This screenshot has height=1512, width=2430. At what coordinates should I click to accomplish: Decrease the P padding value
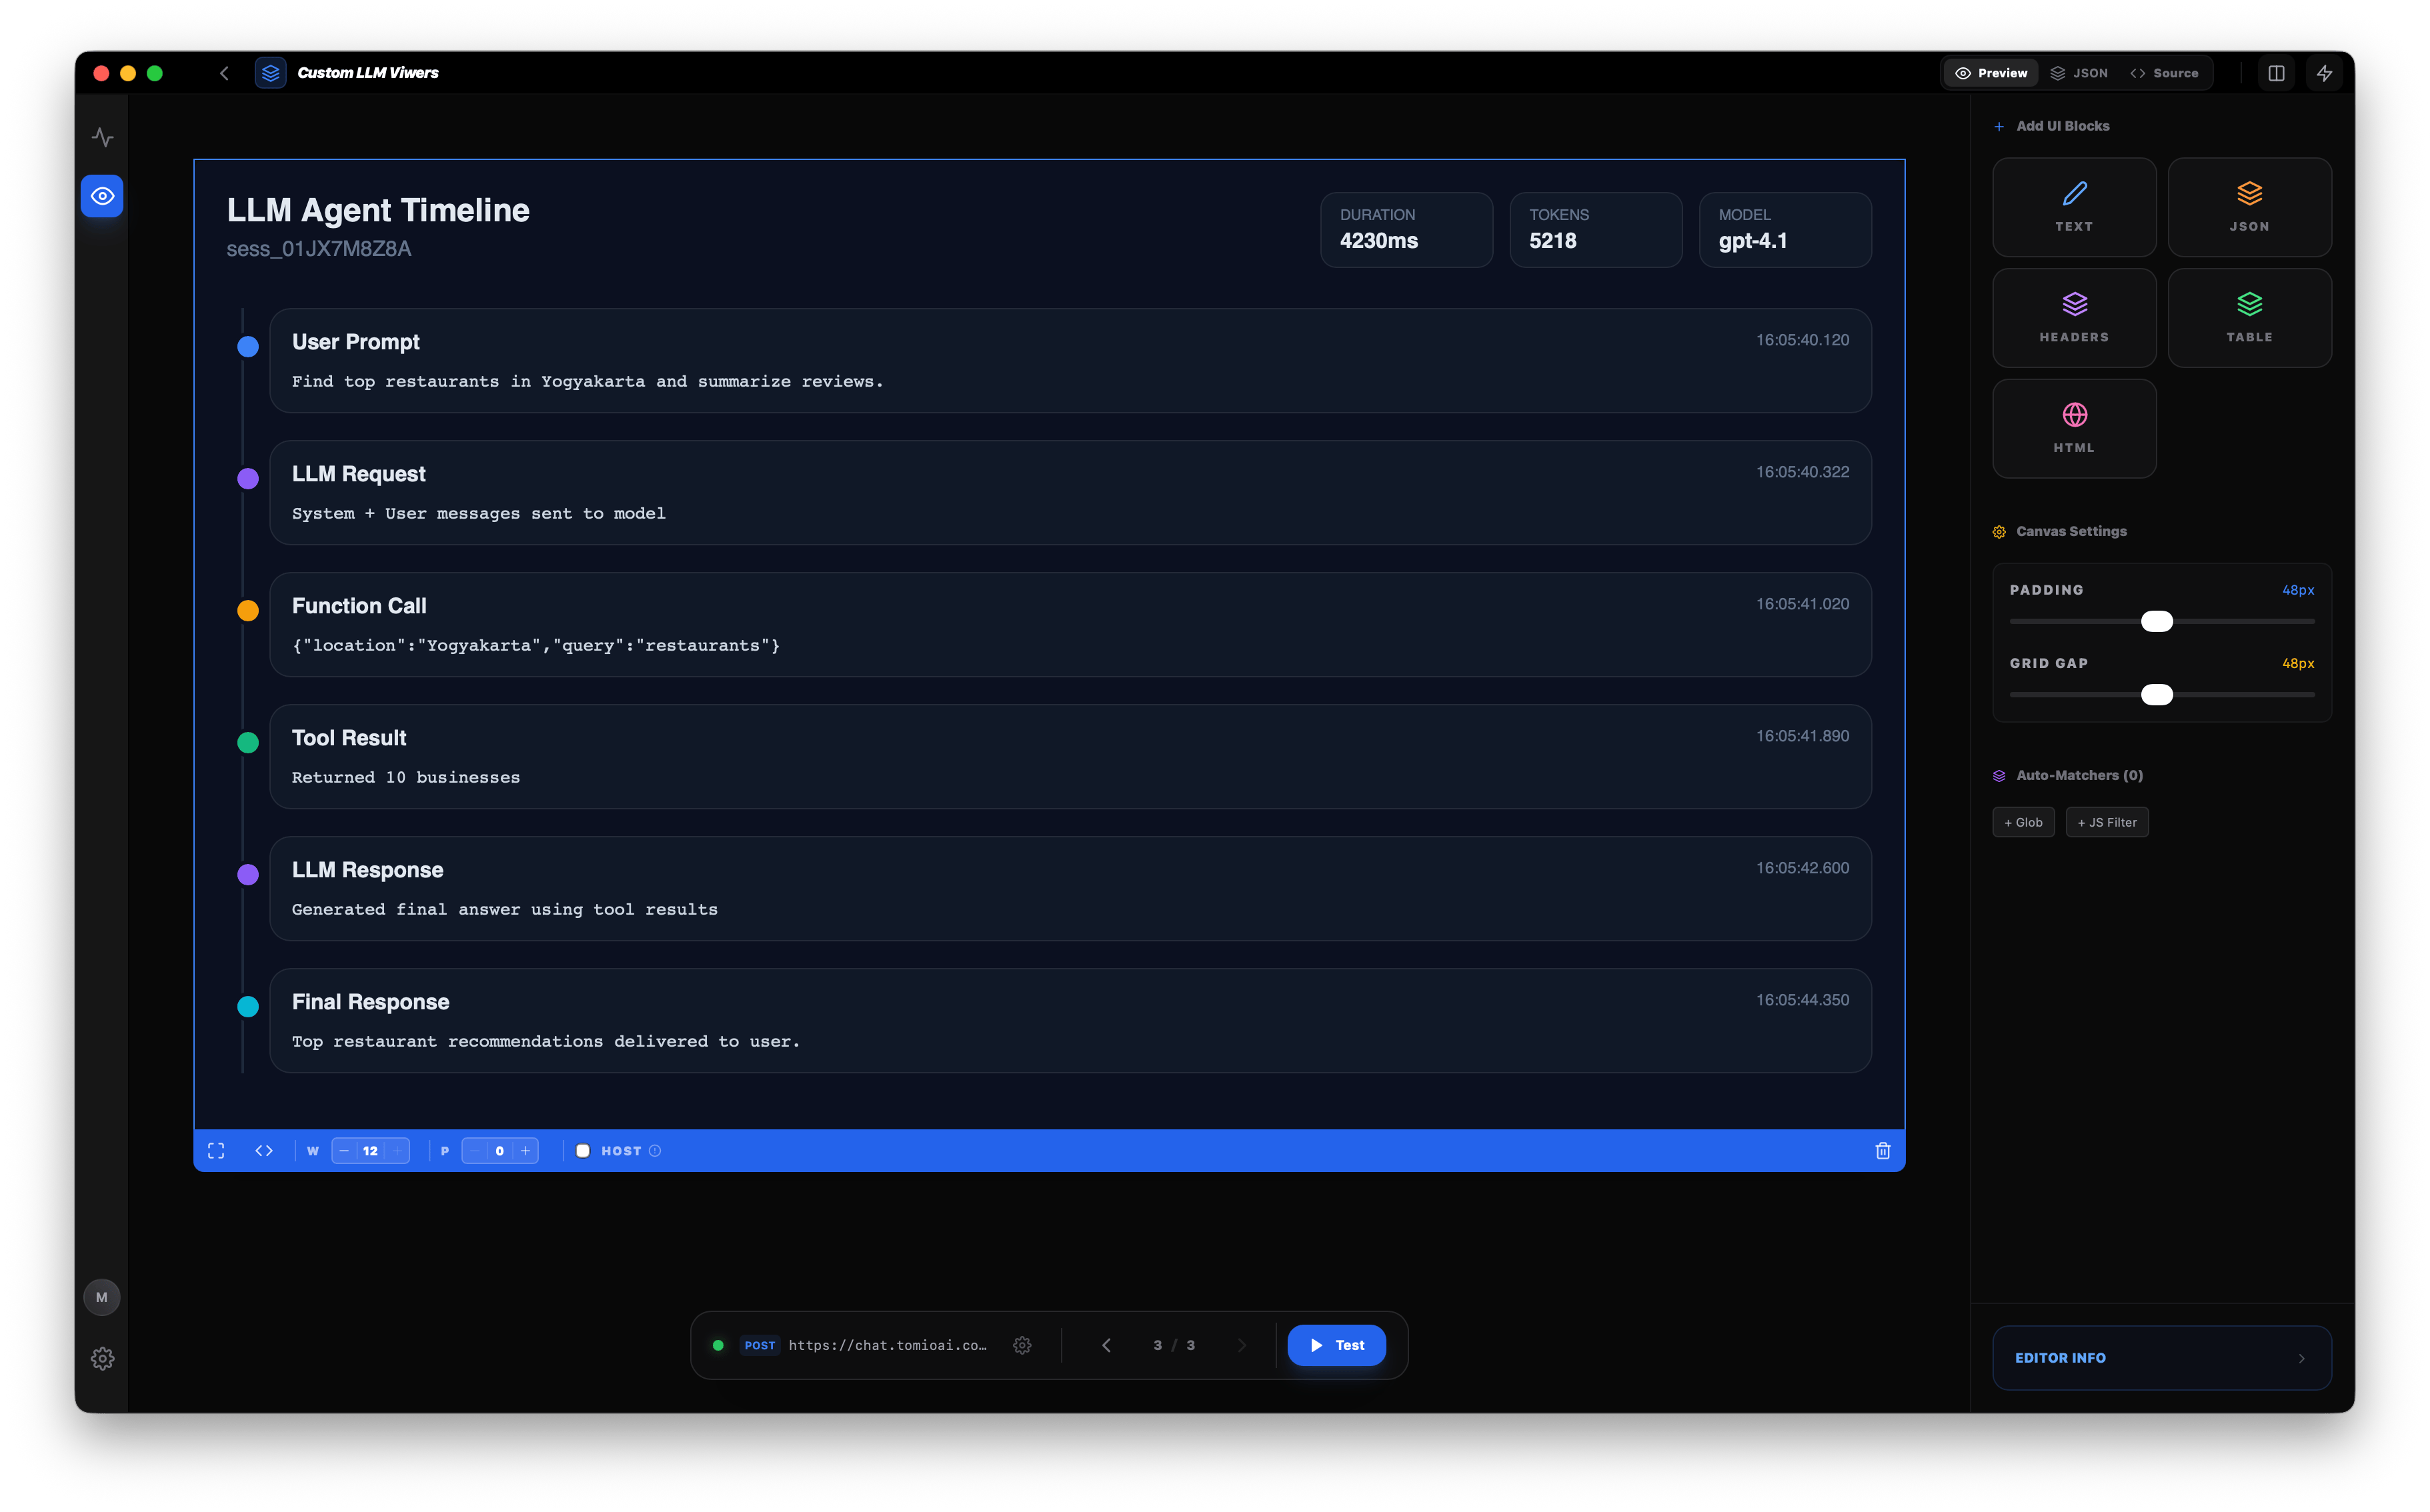pos(474,1151)
